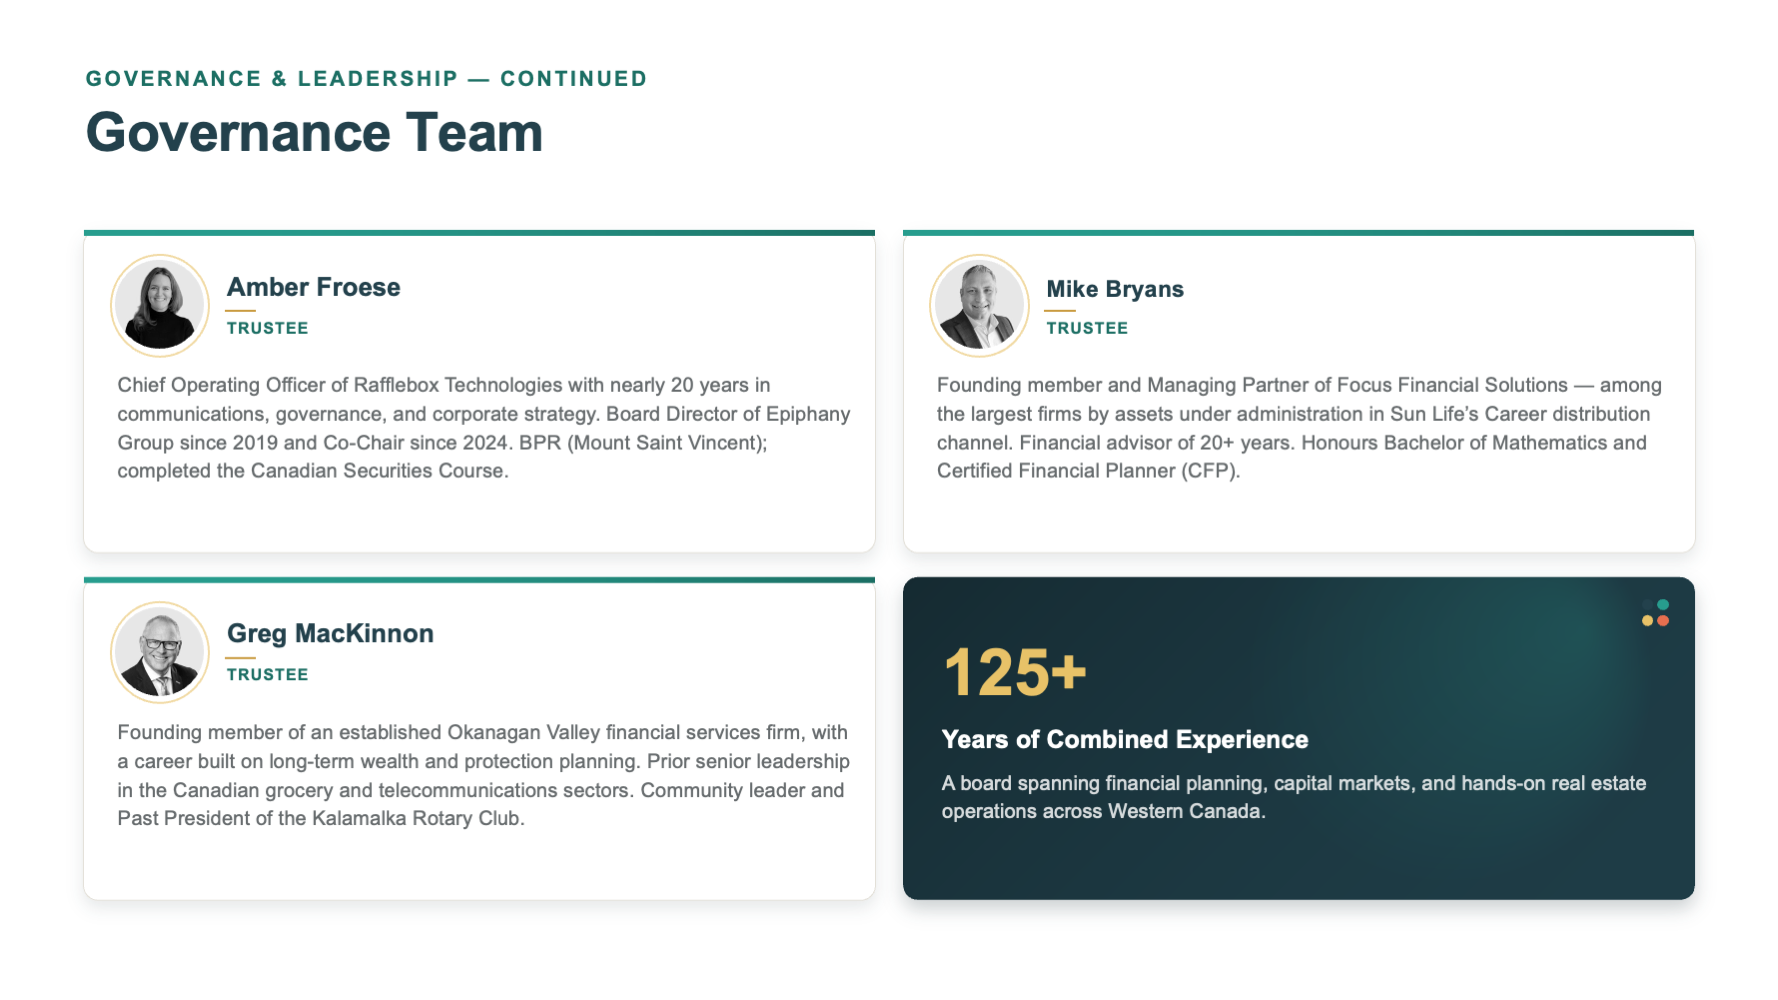The width and height of the screenshot is (1778, 1000).
Task: Click the four-dot colored logo icon
Action: point(1655,613)
